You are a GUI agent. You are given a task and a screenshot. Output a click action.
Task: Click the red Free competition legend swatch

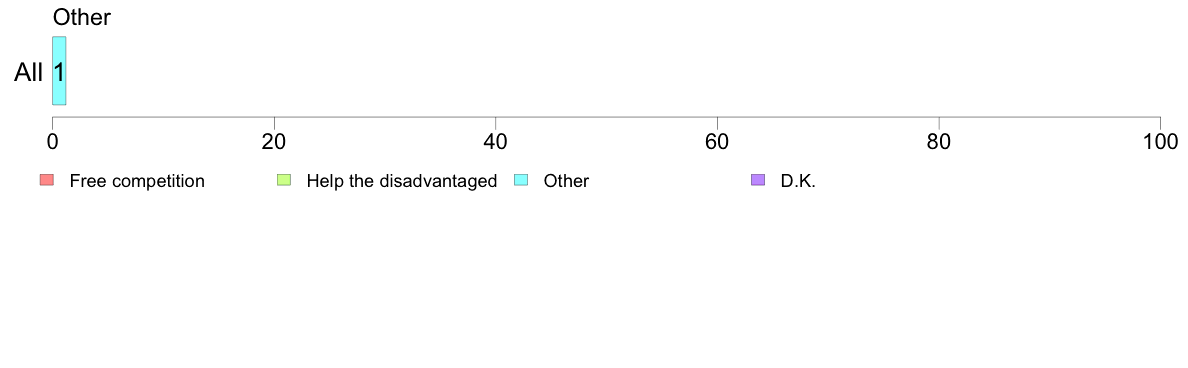(x=47, y=180)
